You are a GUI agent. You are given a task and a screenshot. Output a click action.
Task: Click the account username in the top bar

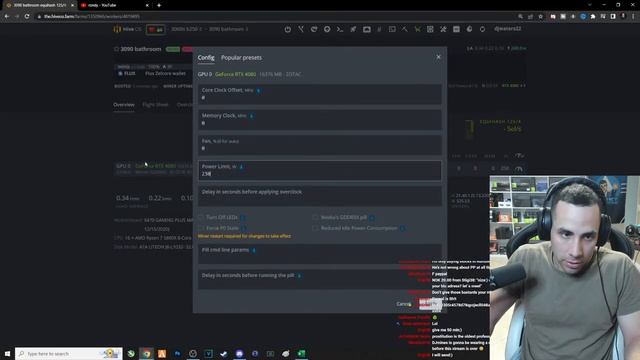507,29
